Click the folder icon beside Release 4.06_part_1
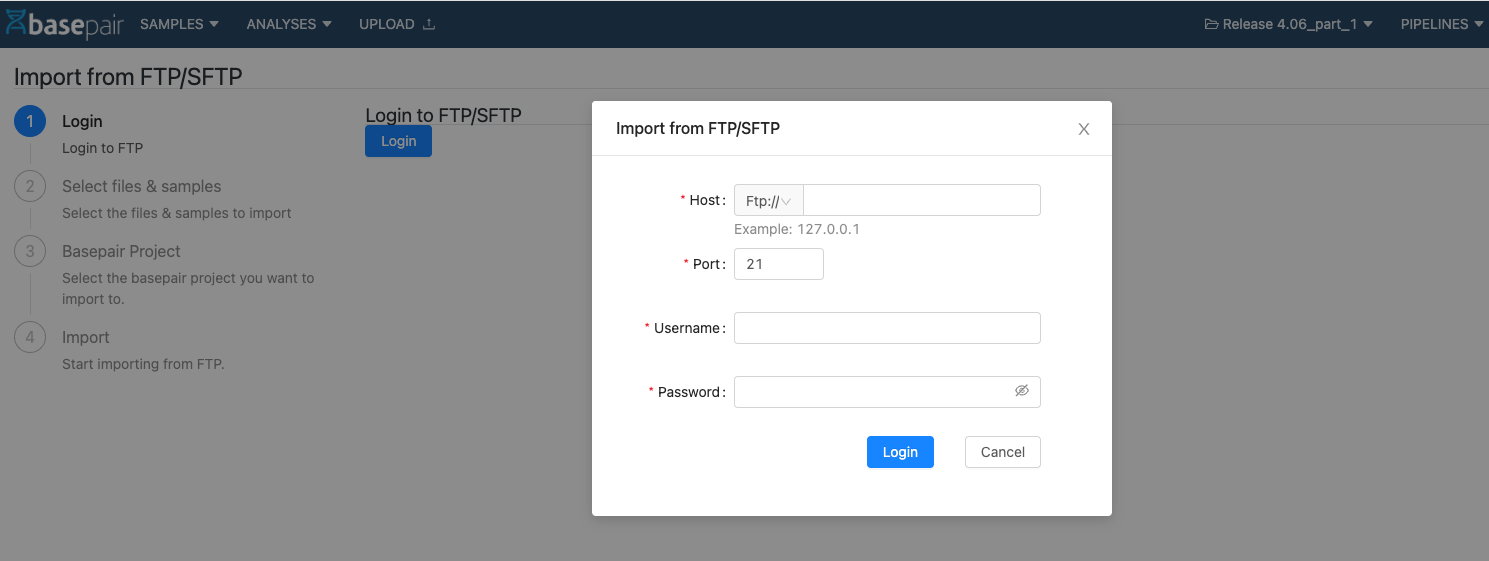 pyautogui.click(x=1211, y=24)
